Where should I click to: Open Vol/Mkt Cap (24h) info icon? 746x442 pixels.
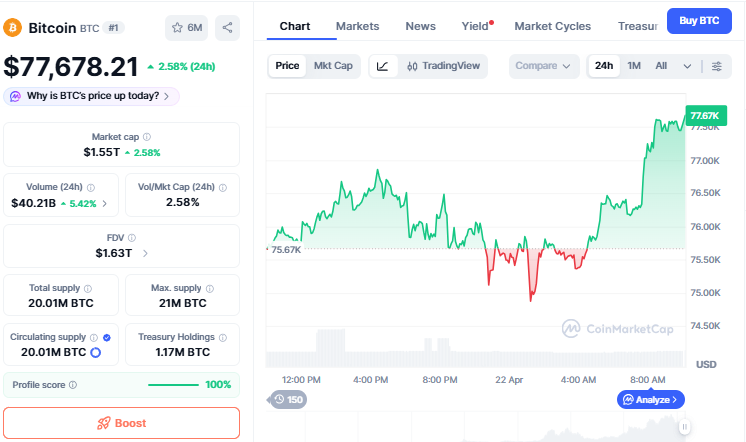click(223, 187)
